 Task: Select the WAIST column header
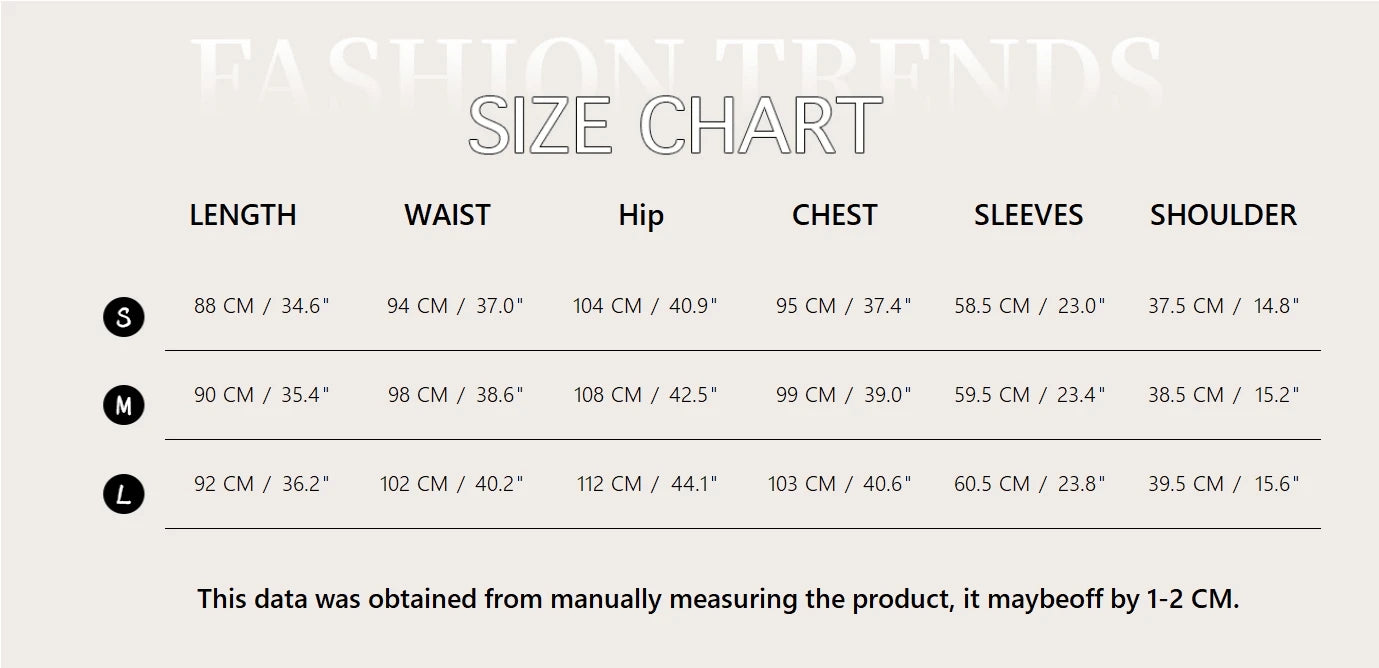click(x=447, y=215)
